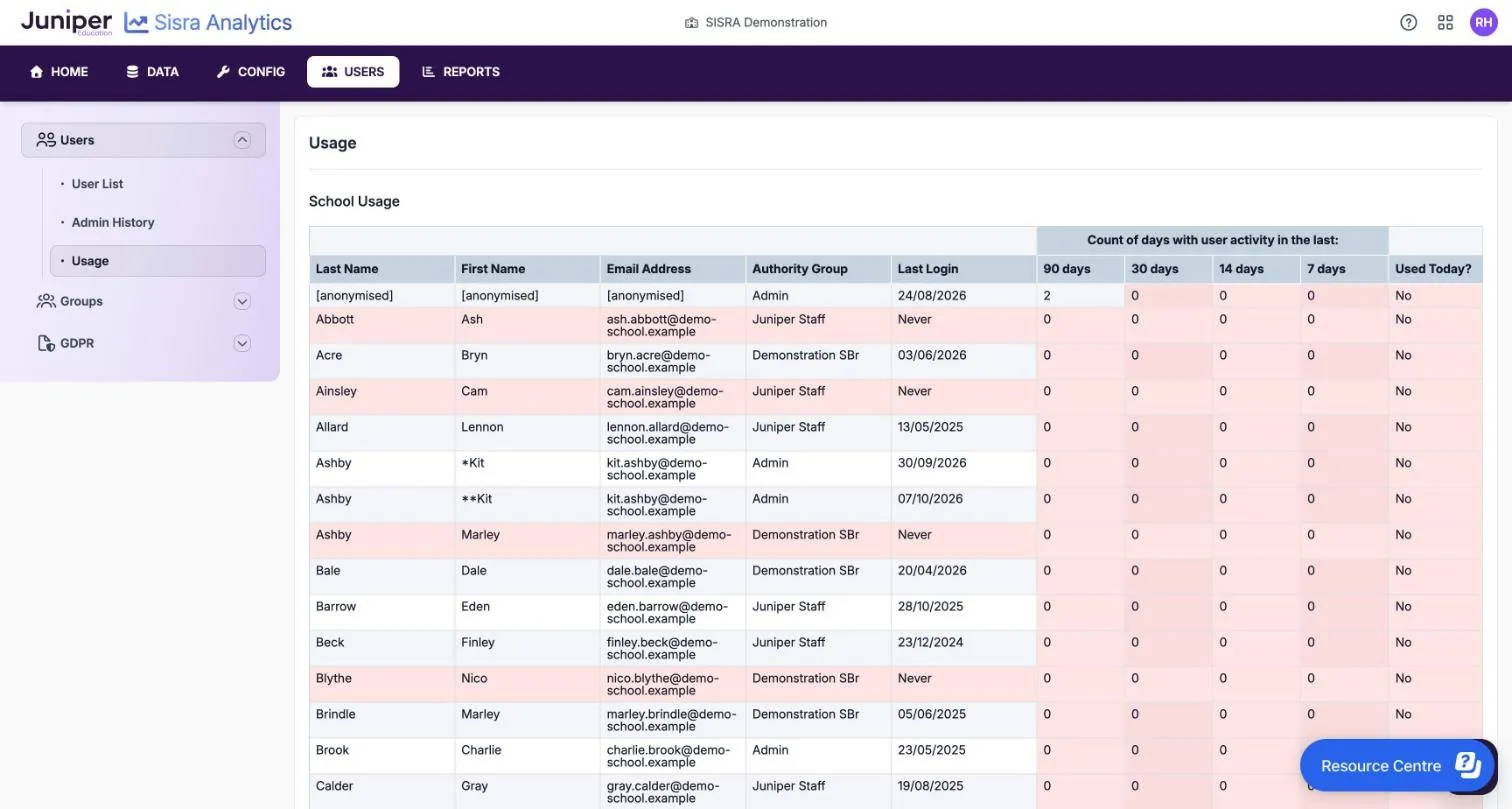Click the Resource Centre chat icon
Image resolution: width=1512 pixels, height=809 pixels.
tap(1467, 765)
